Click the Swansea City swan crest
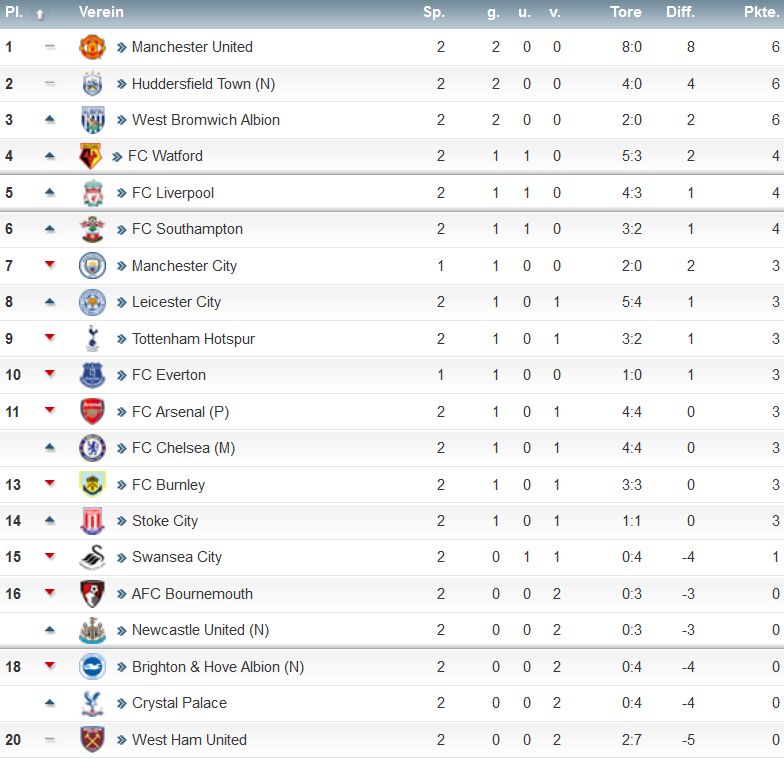 [x=92, y=557]
